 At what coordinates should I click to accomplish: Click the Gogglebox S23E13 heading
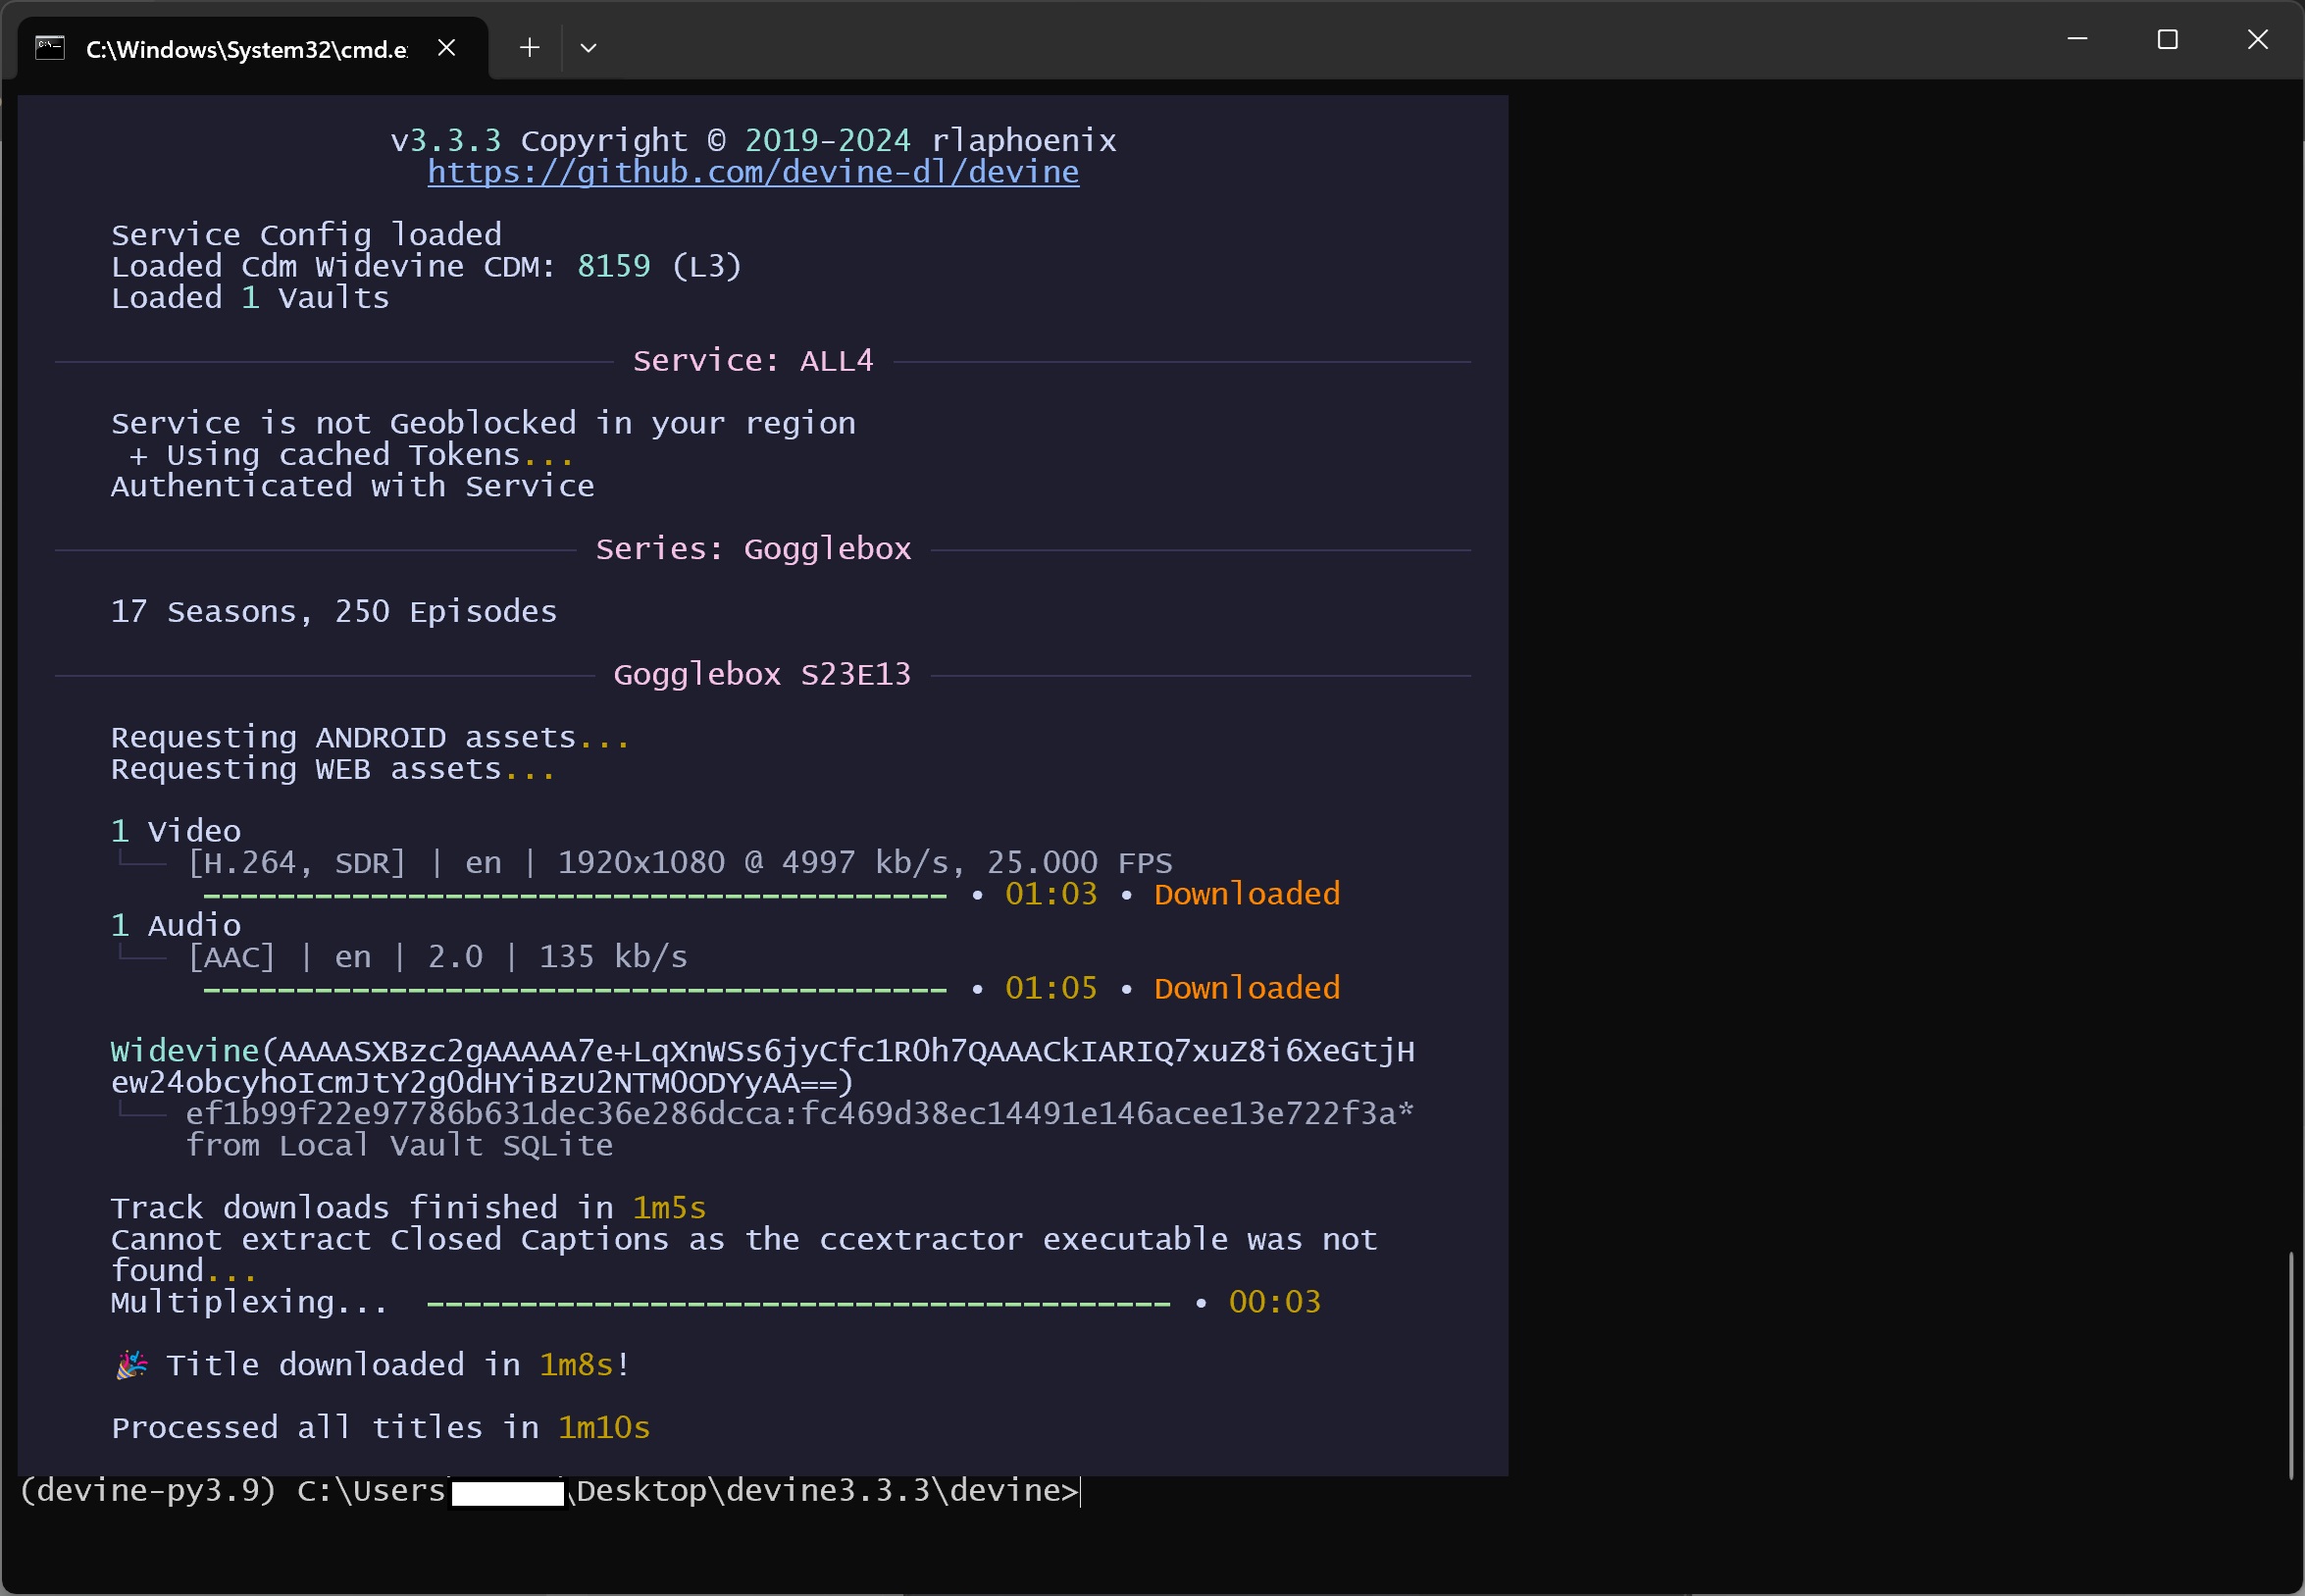click(762, 675)
